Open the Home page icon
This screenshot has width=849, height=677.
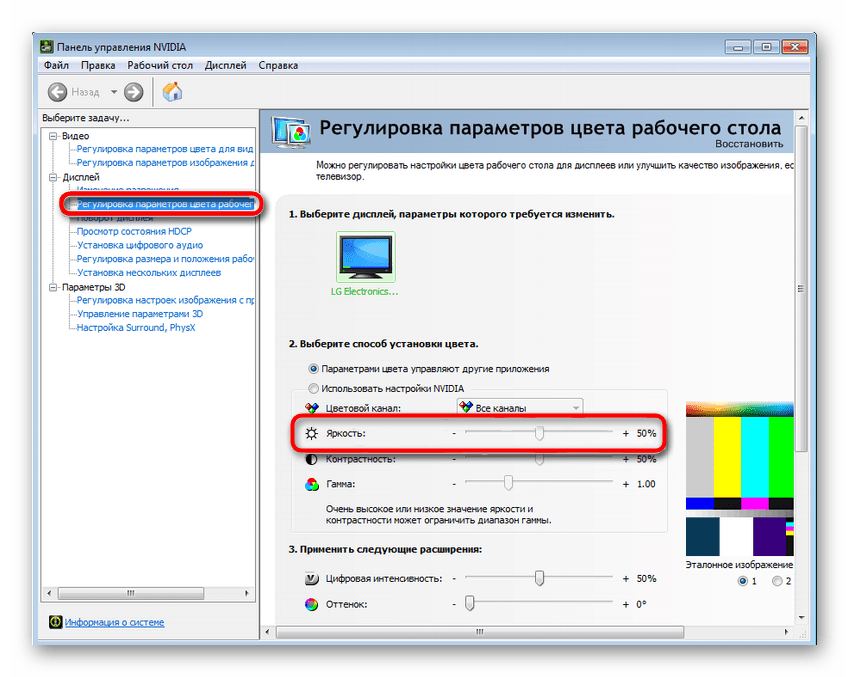[172, 92]
